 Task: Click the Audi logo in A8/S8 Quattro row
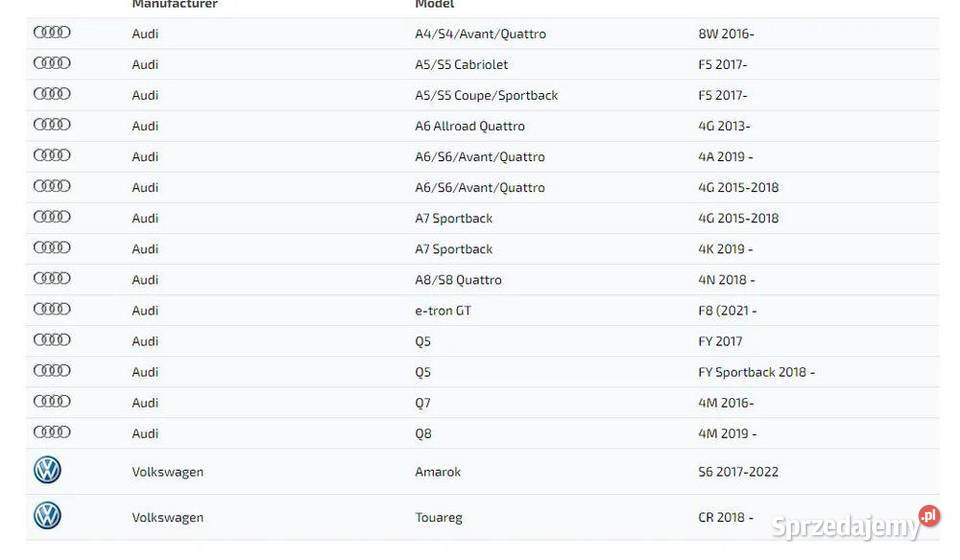click(x=52, y=278)
